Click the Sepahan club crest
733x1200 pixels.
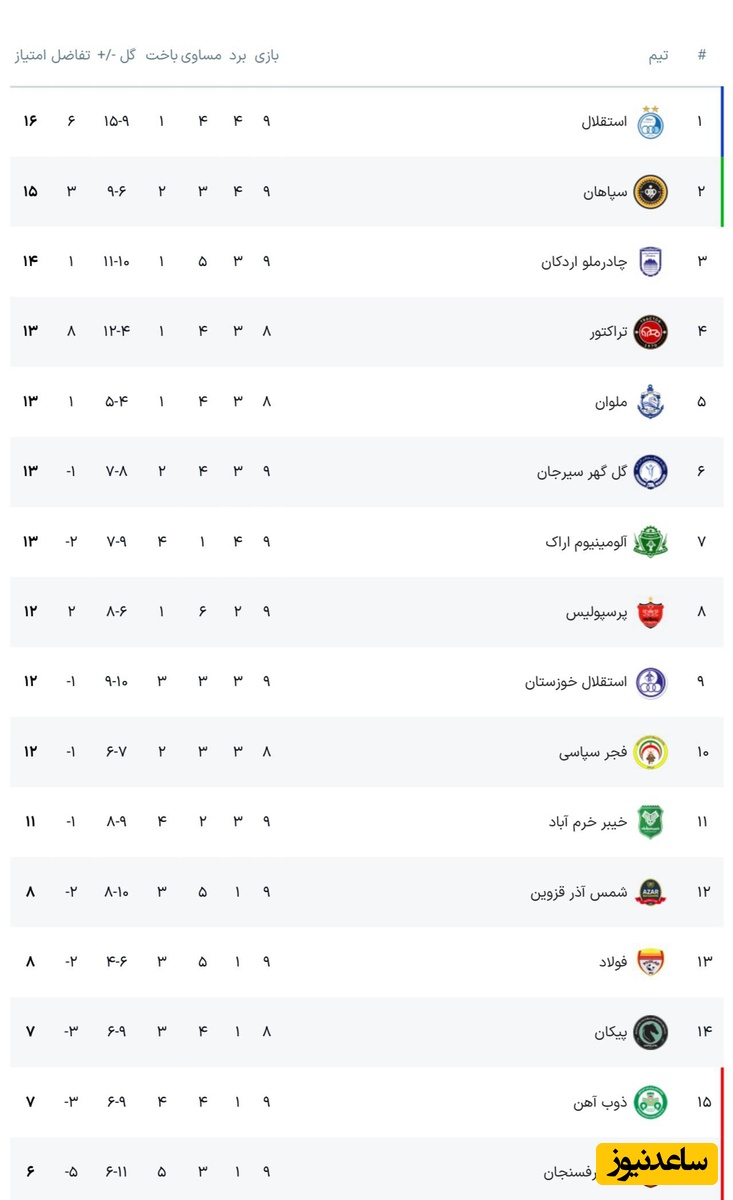650,192
